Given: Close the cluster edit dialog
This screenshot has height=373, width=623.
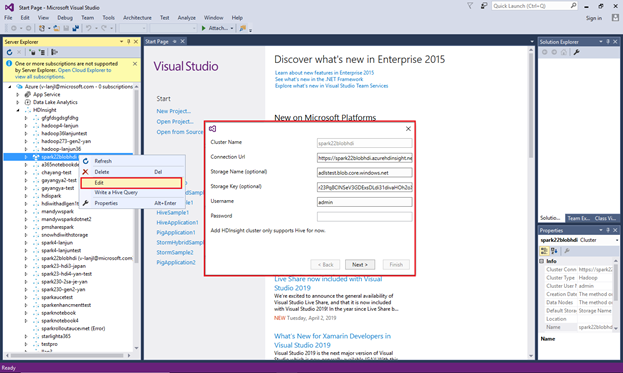Looking at the screenshot, I should point(408,129).
